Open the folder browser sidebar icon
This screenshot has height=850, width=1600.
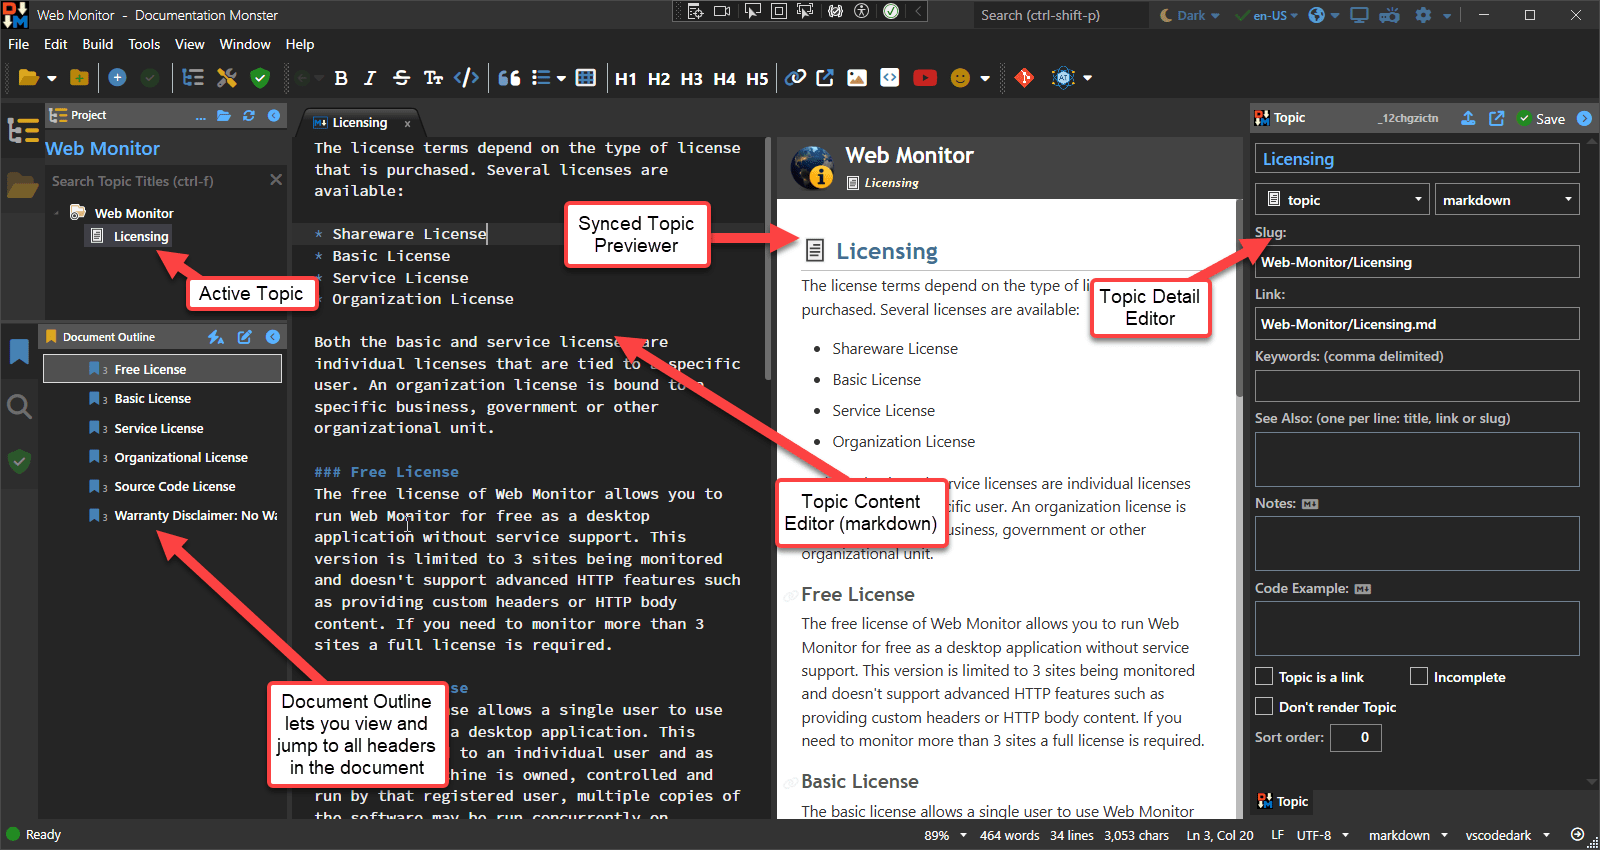pos(22,186)
